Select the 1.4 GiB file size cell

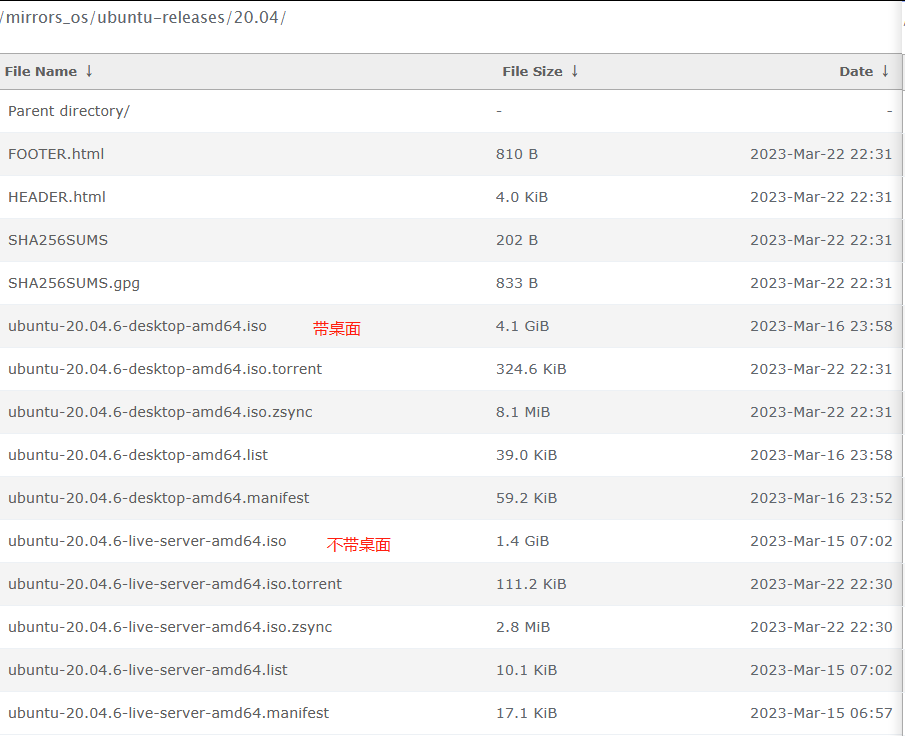coord(522,541)
